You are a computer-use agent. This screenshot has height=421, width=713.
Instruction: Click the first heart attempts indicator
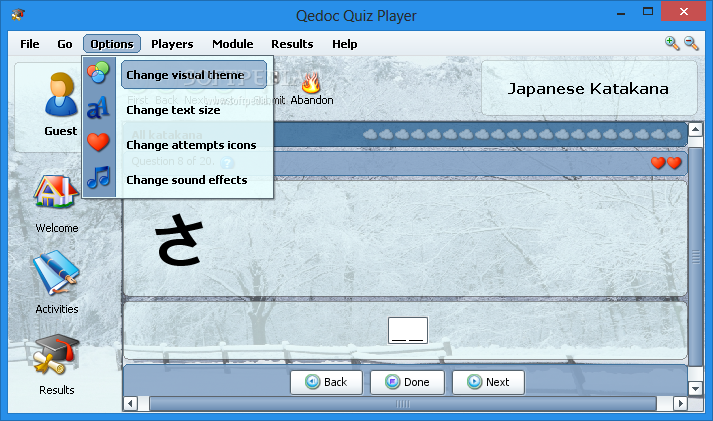[658, 162]
